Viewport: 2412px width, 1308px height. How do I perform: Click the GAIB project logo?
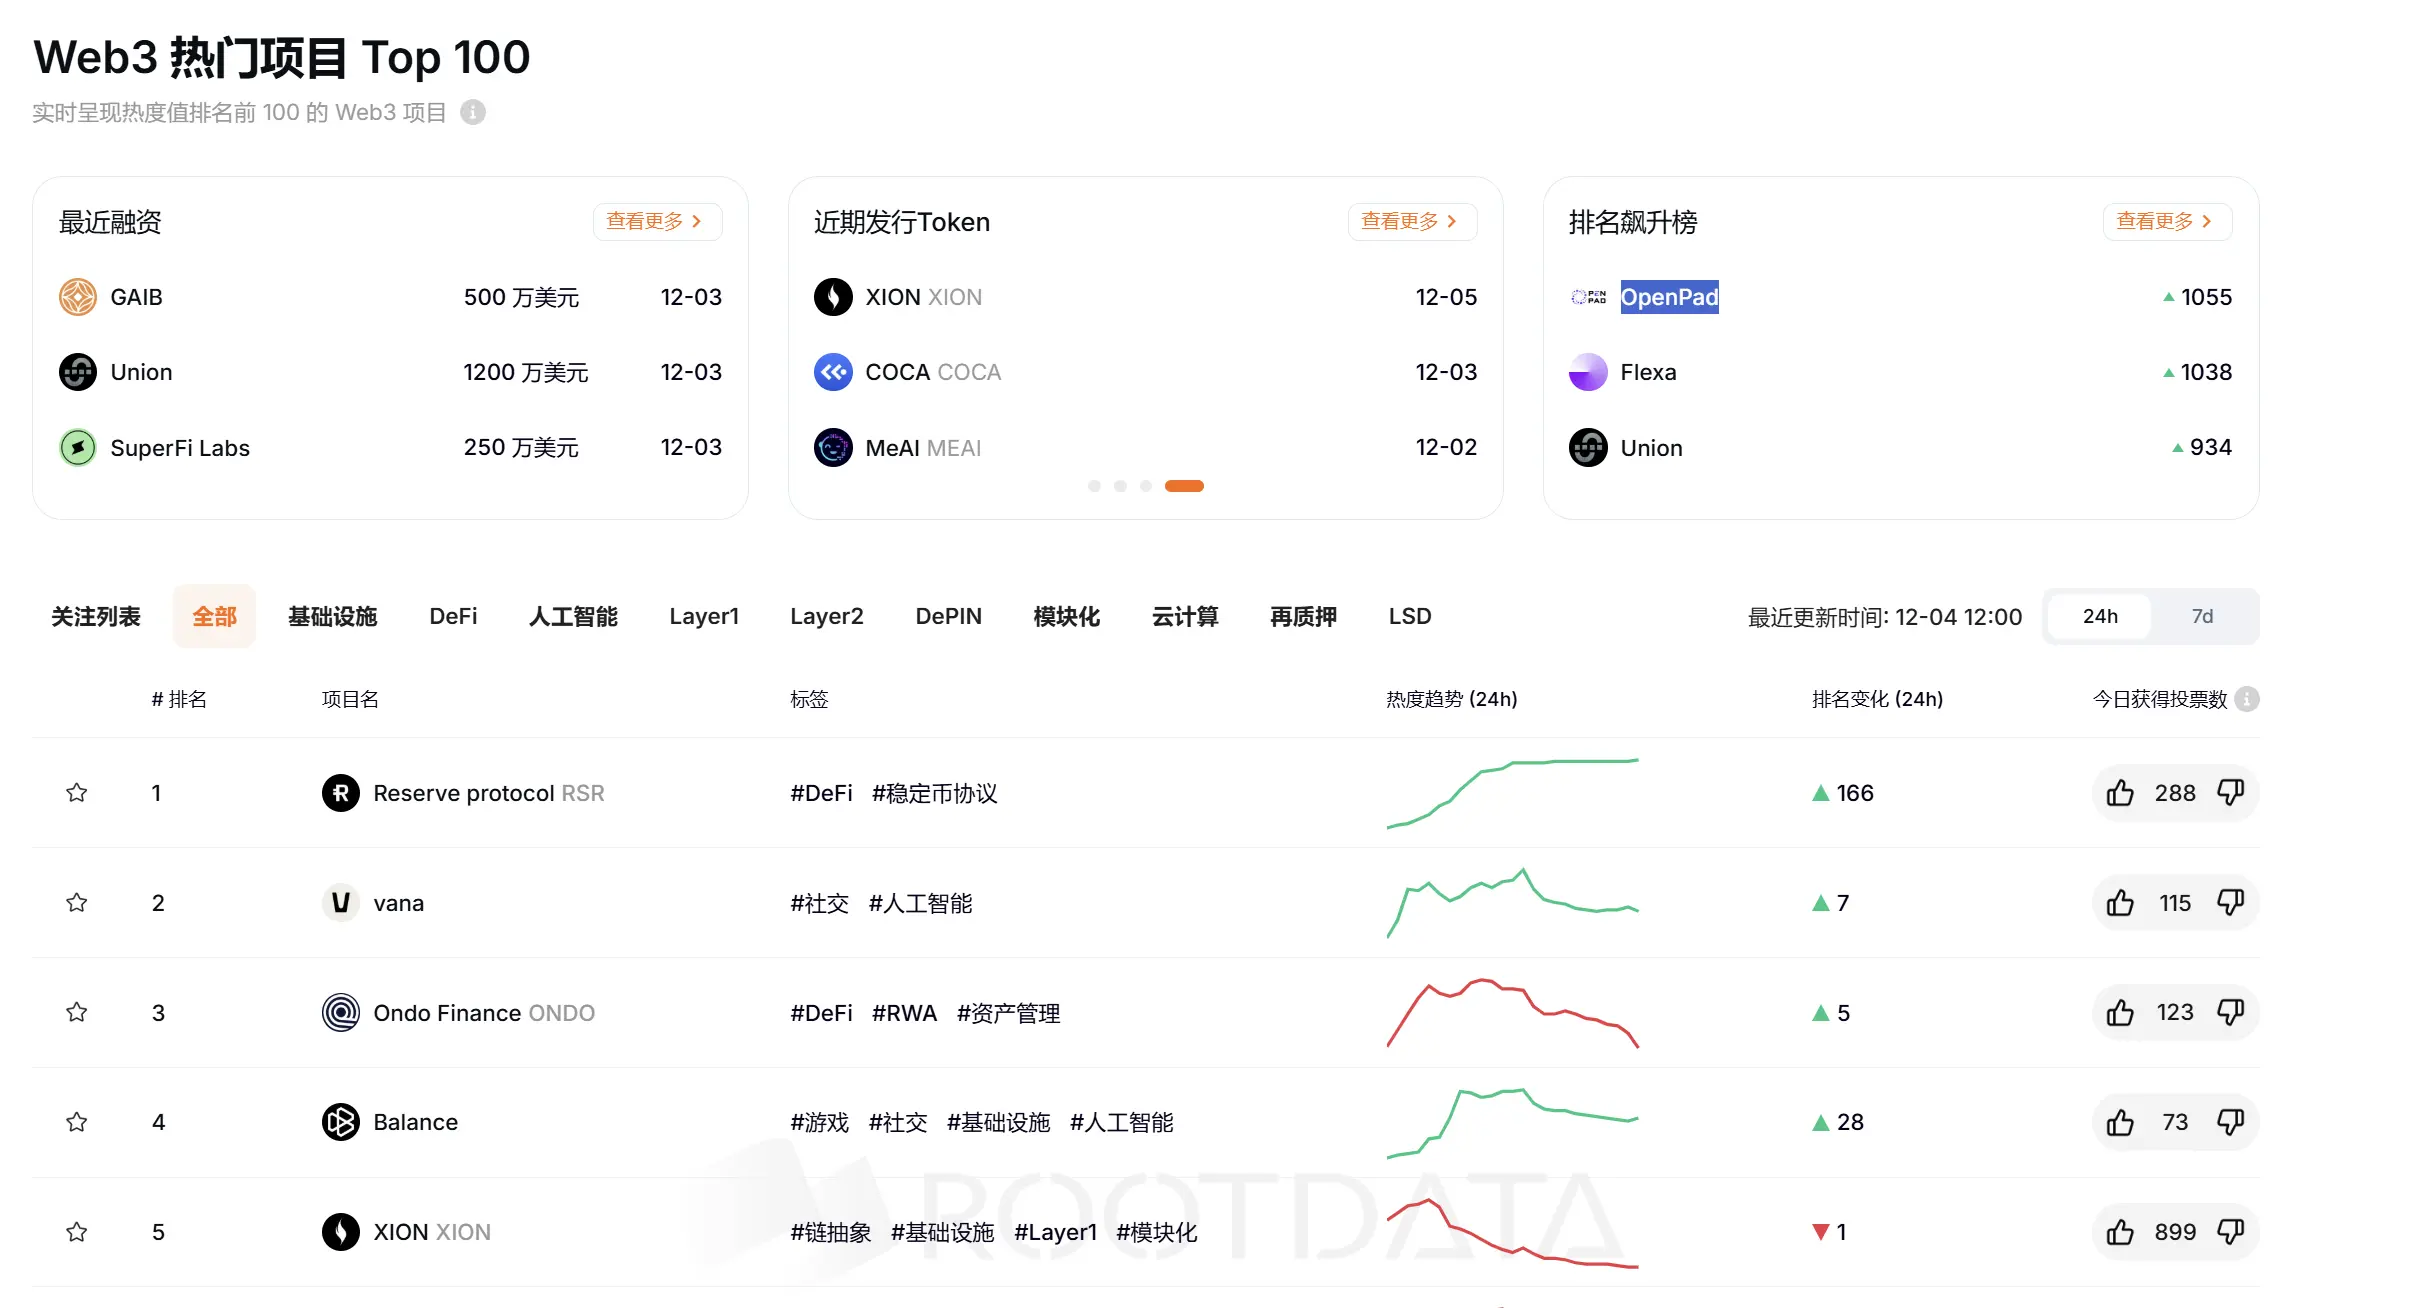(77, 296)
